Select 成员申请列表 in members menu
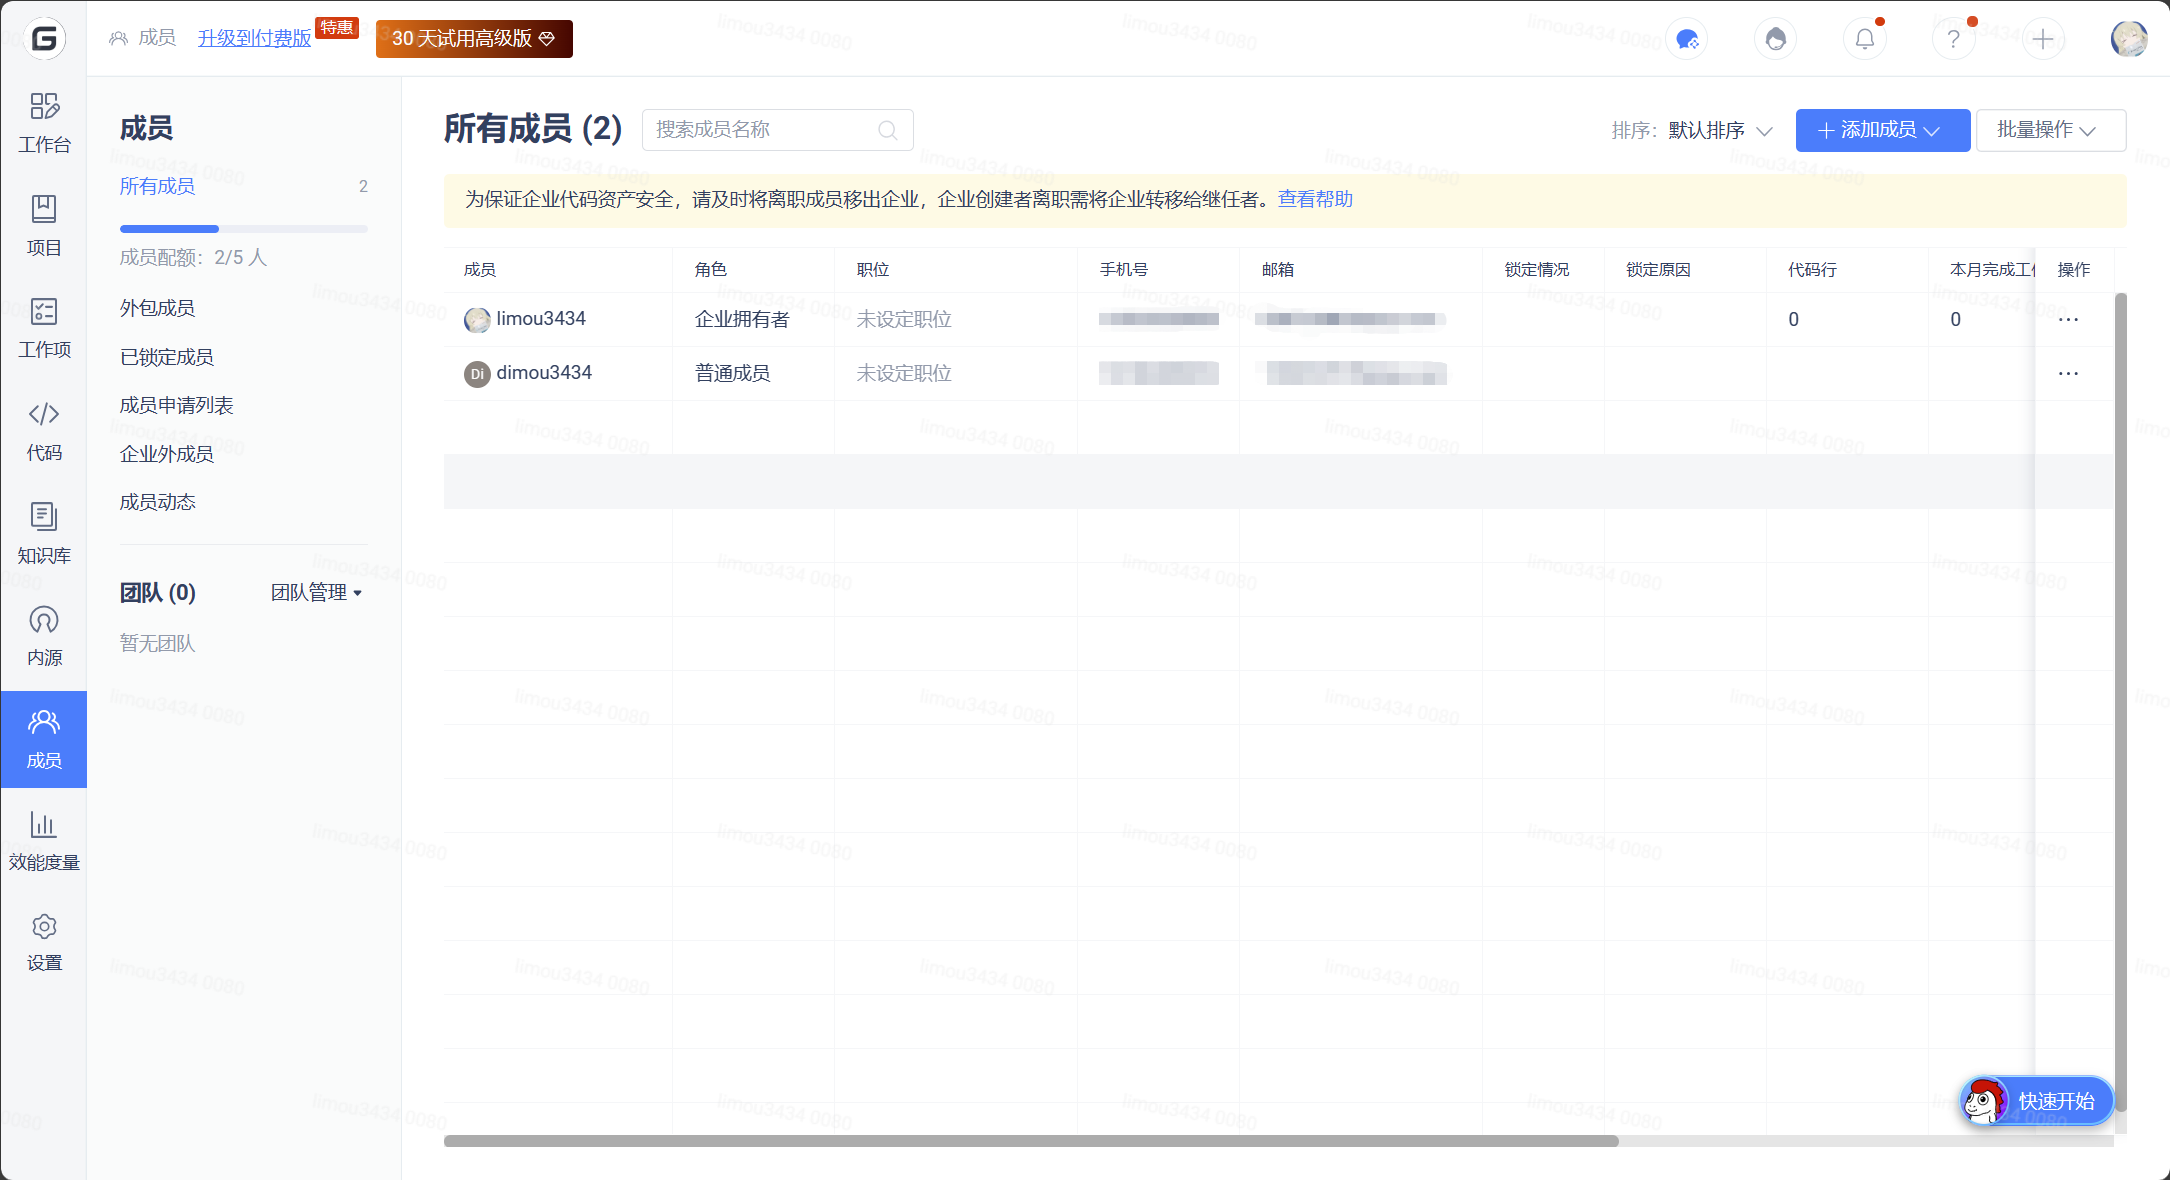The width and height of the screenshot is (2170, 1180). coord(176,405)
